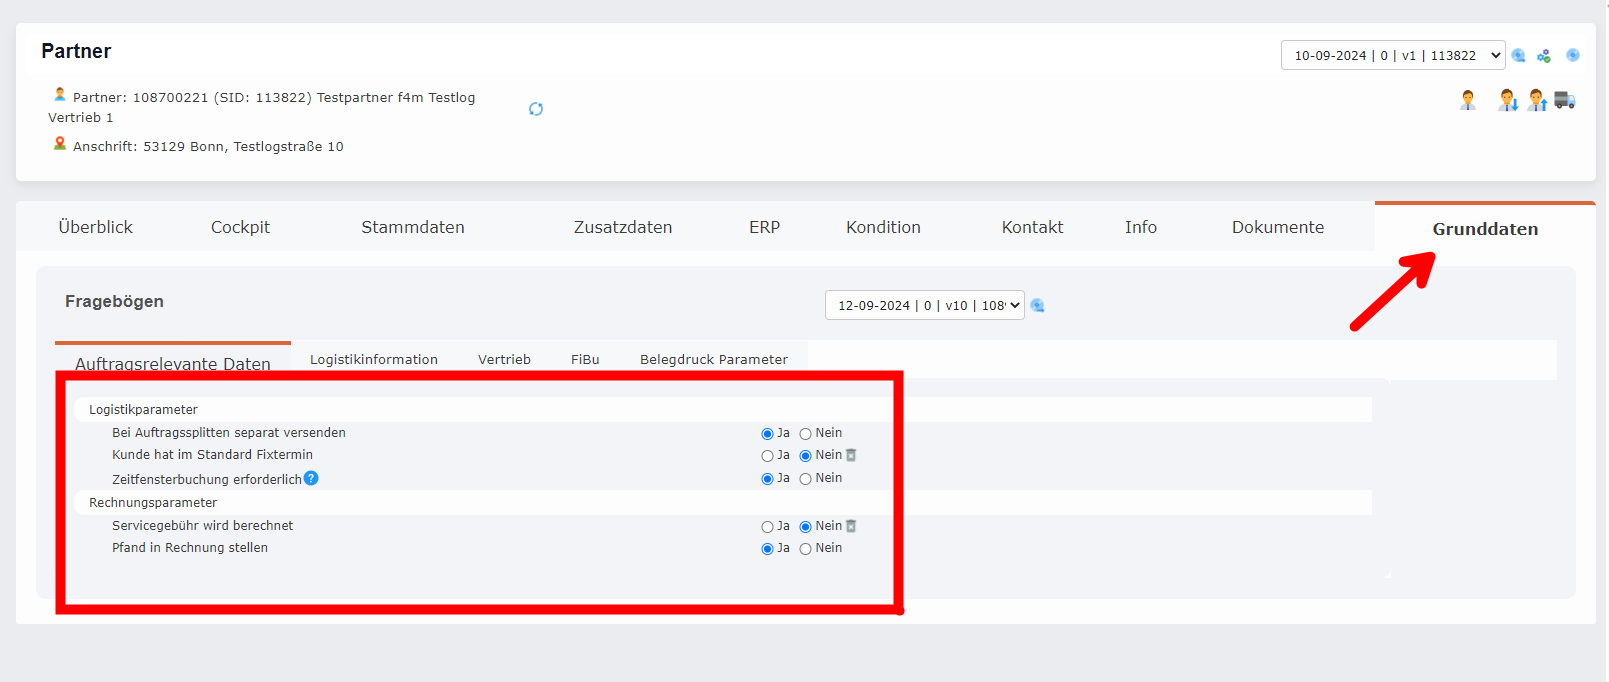Screen dimensions: 1609x682
Task: Click the gears with green check icon
Action: click(x=1544, y=56)
